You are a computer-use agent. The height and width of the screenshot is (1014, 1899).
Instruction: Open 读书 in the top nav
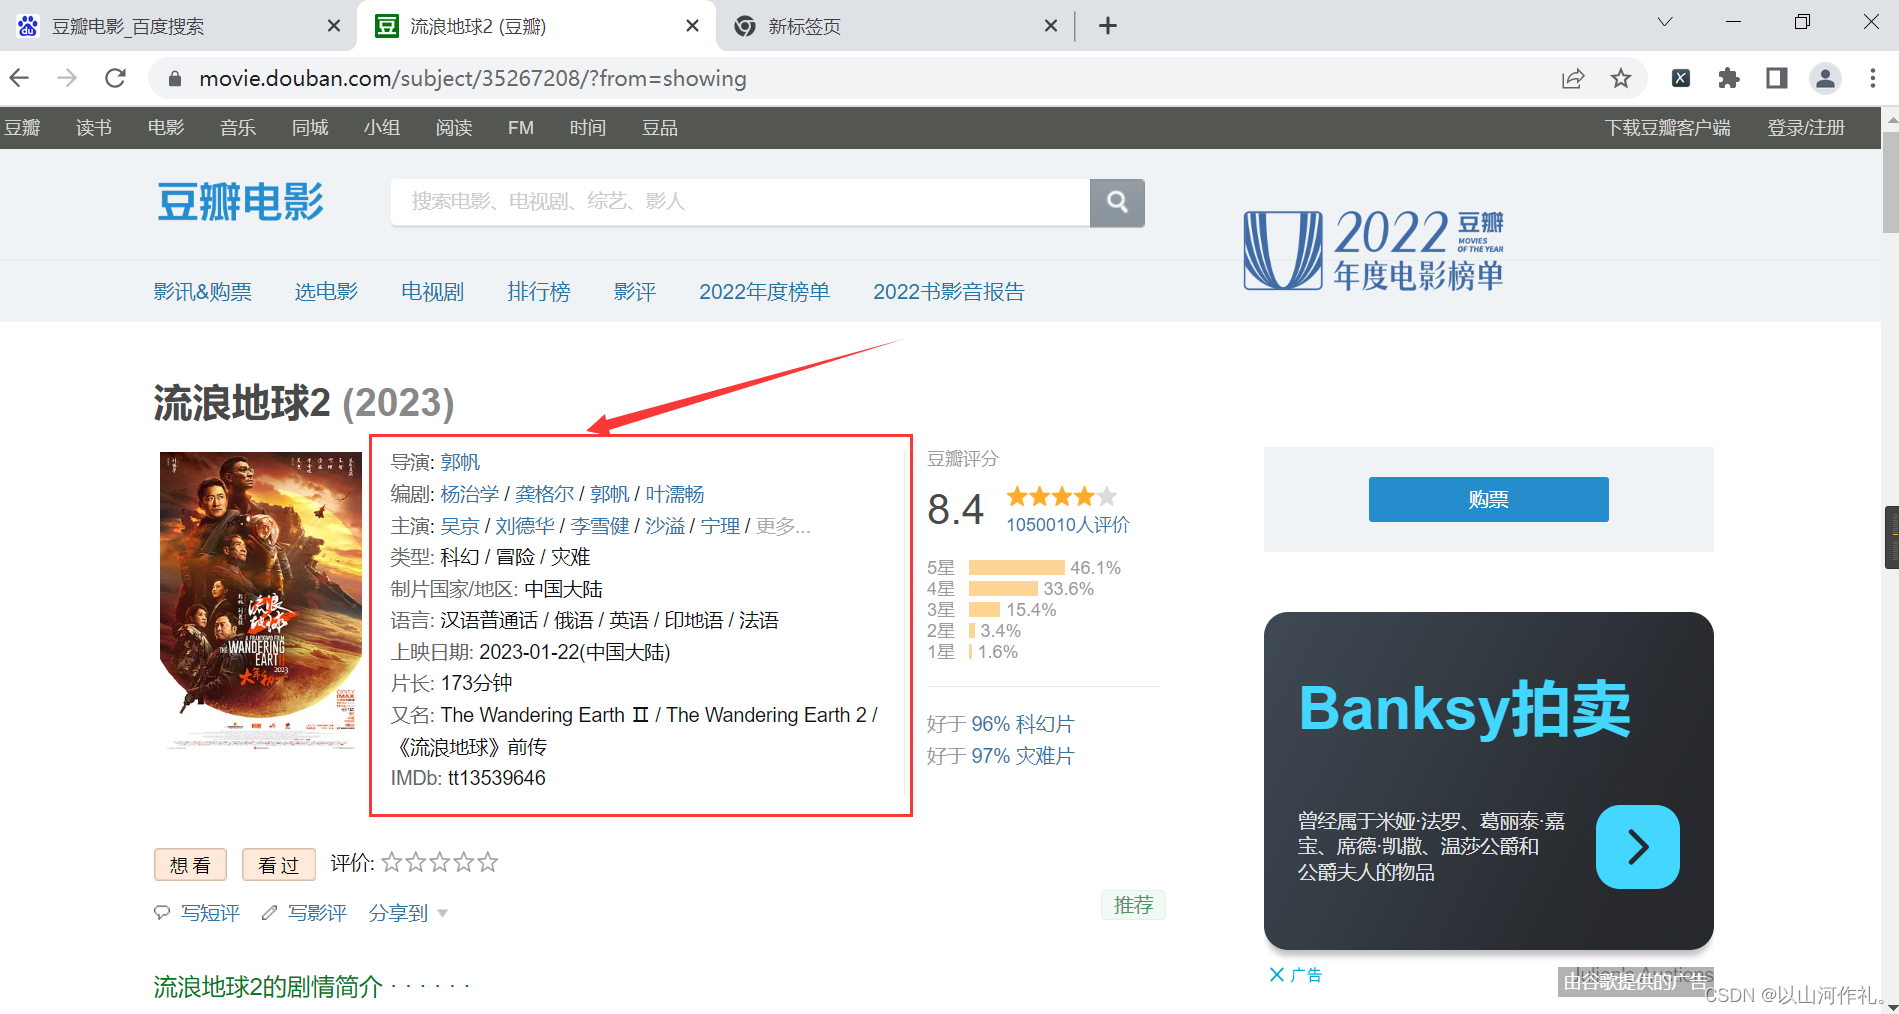pos(94,128)
